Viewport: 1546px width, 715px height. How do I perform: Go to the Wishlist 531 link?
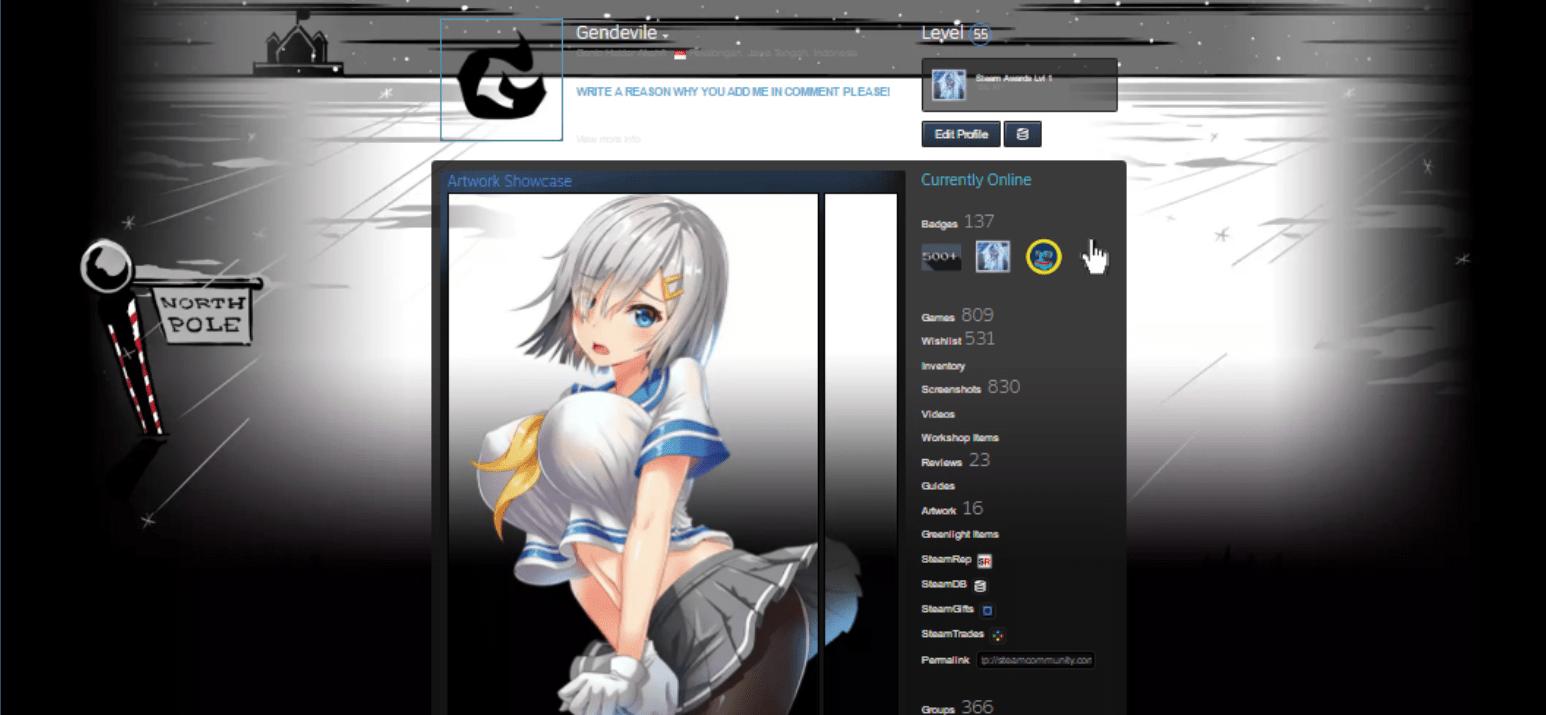pos(957,340)
